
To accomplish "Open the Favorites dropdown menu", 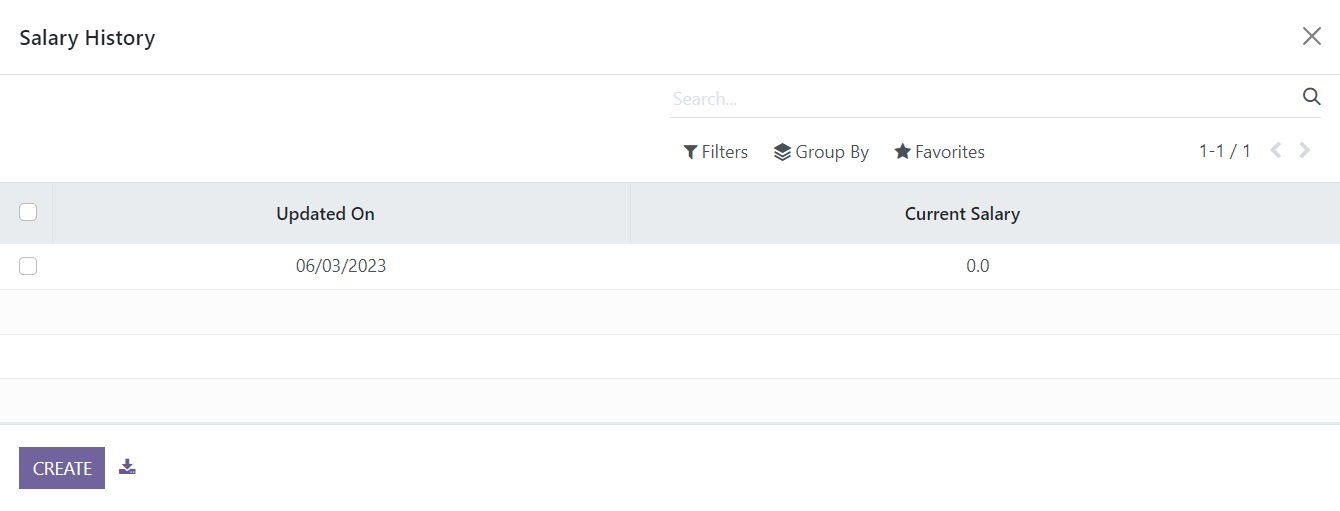I will click(939, 152).
